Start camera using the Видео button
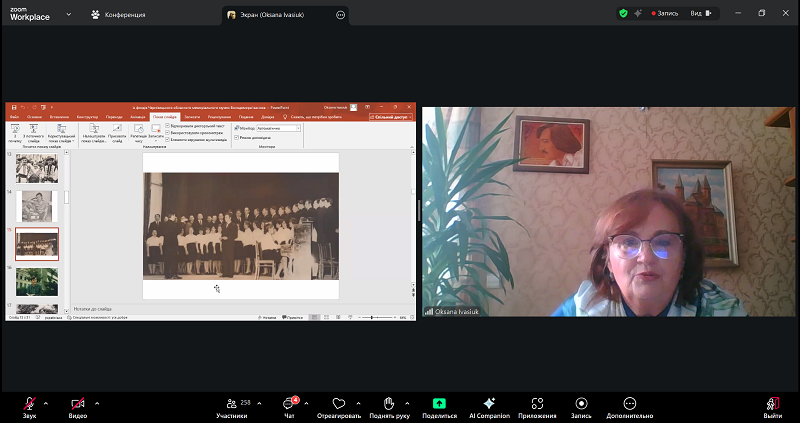Viewport: 800px width, 423px height. click(78, 405)
